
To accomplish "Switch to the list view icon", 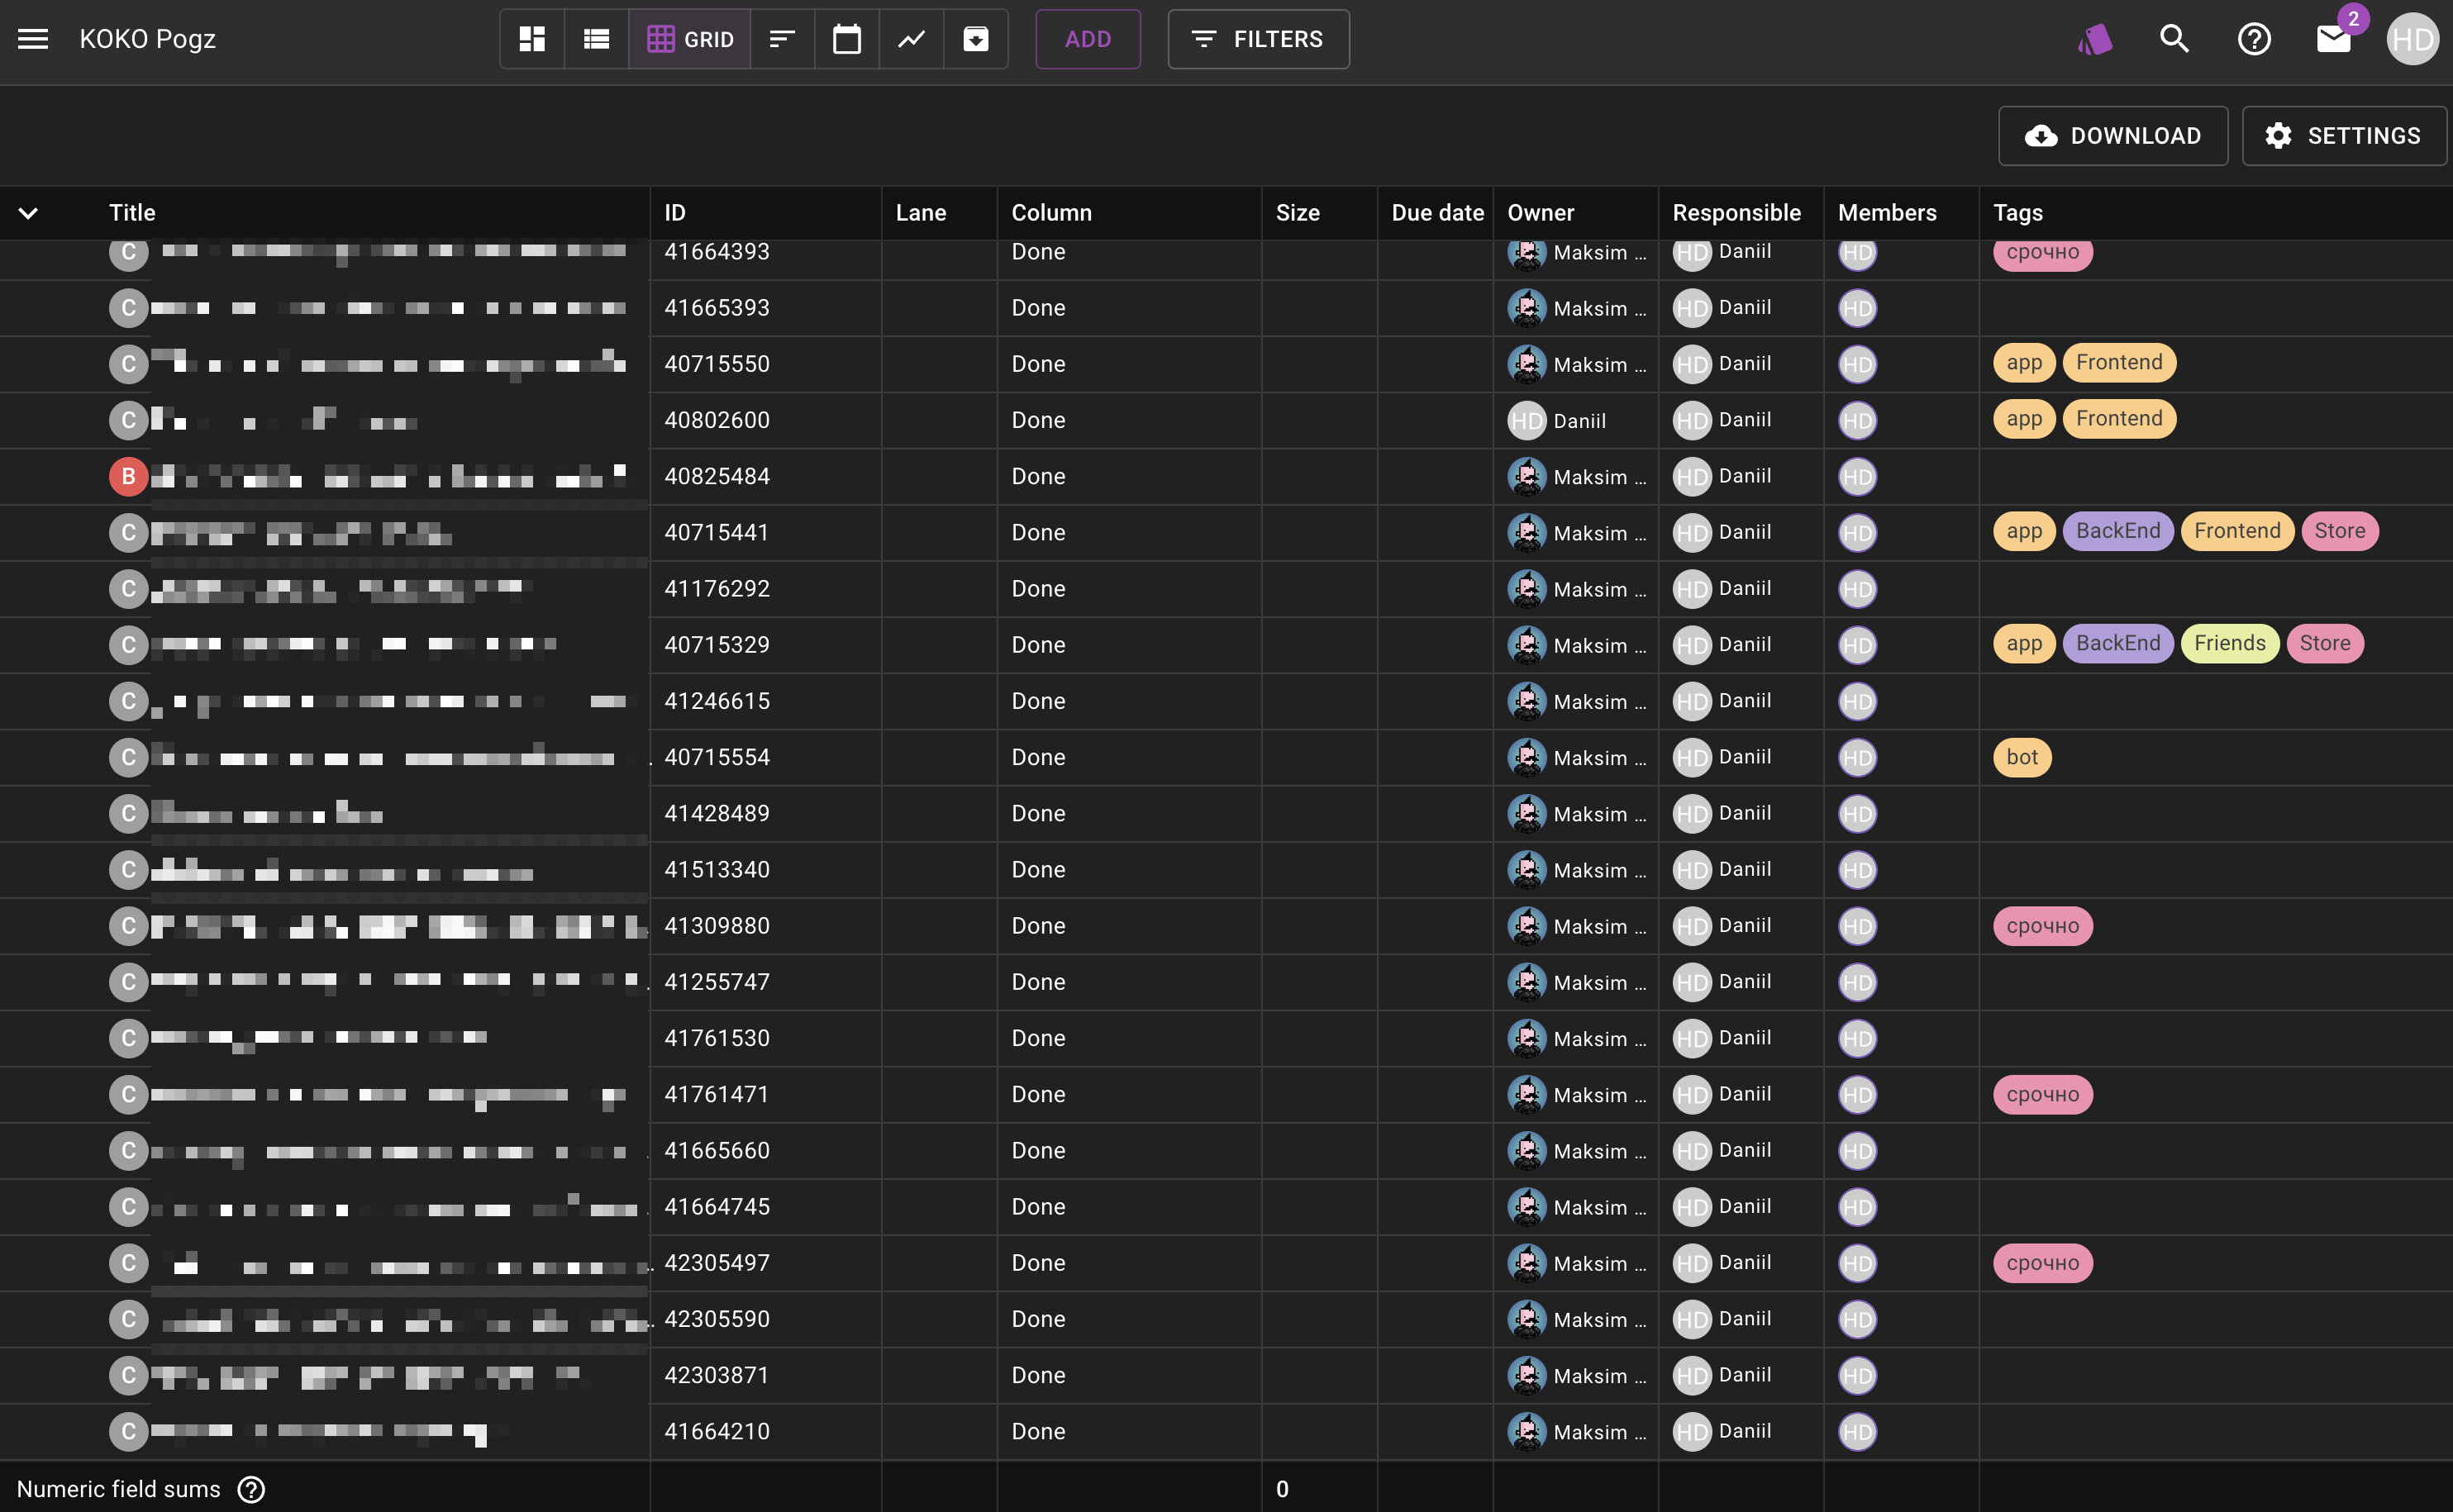I will pos(596,39).
